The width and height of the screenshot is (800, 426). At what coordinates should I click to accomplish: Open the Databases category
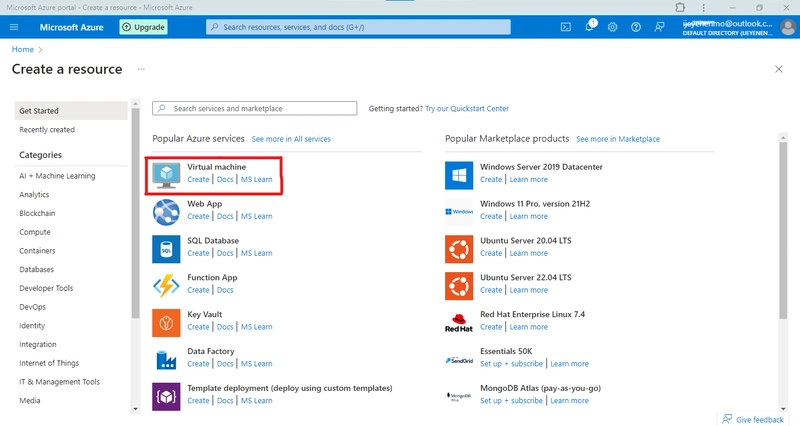point(36,269)
